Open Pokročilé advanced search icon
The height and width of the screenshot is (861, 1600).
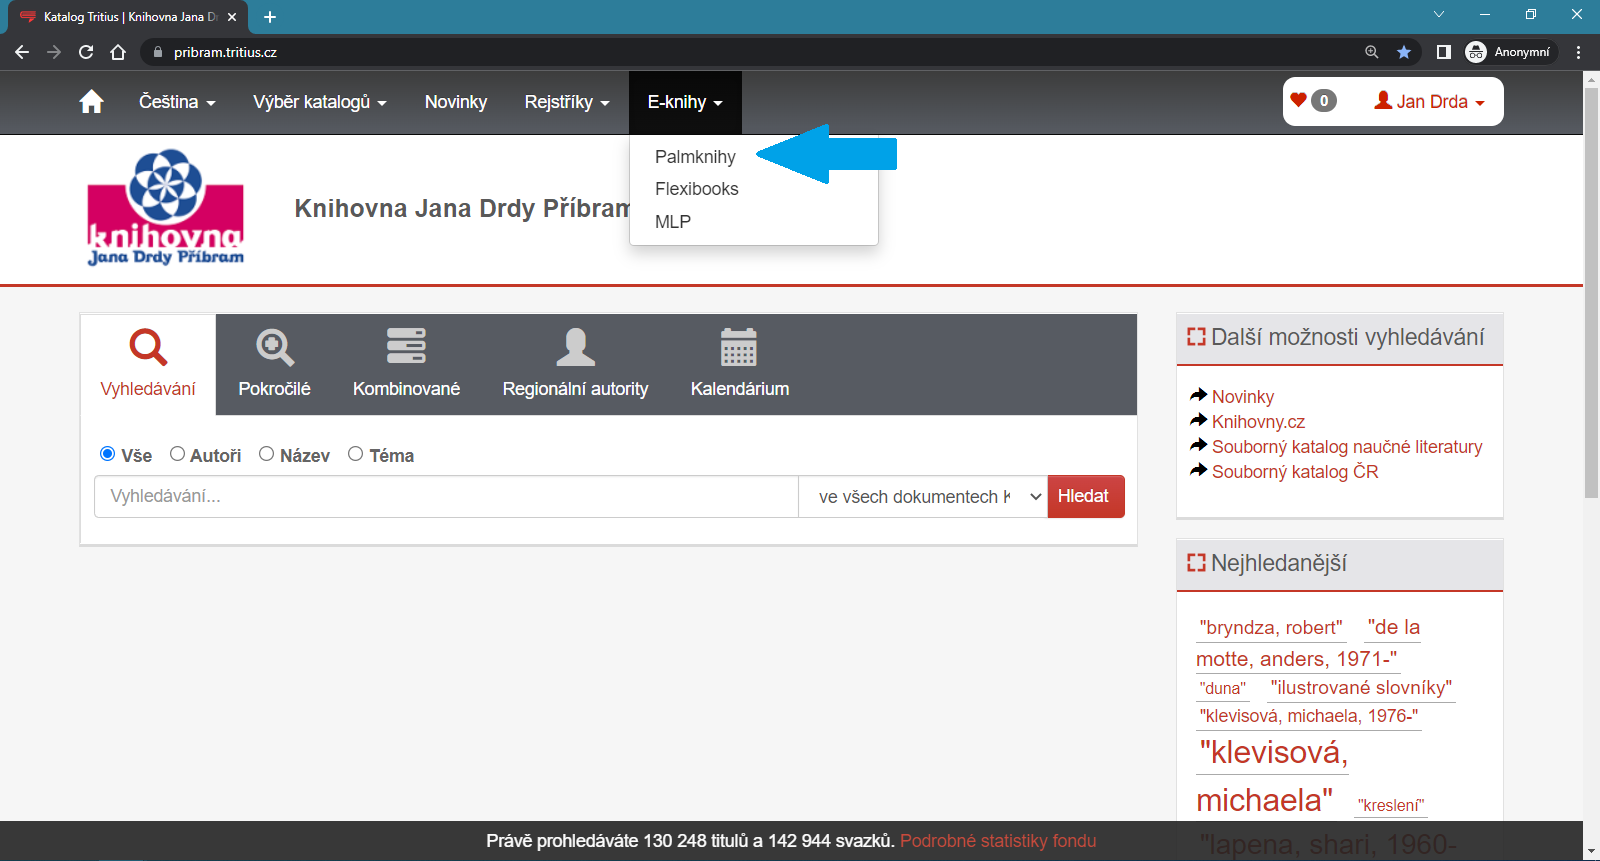[275, 347]
